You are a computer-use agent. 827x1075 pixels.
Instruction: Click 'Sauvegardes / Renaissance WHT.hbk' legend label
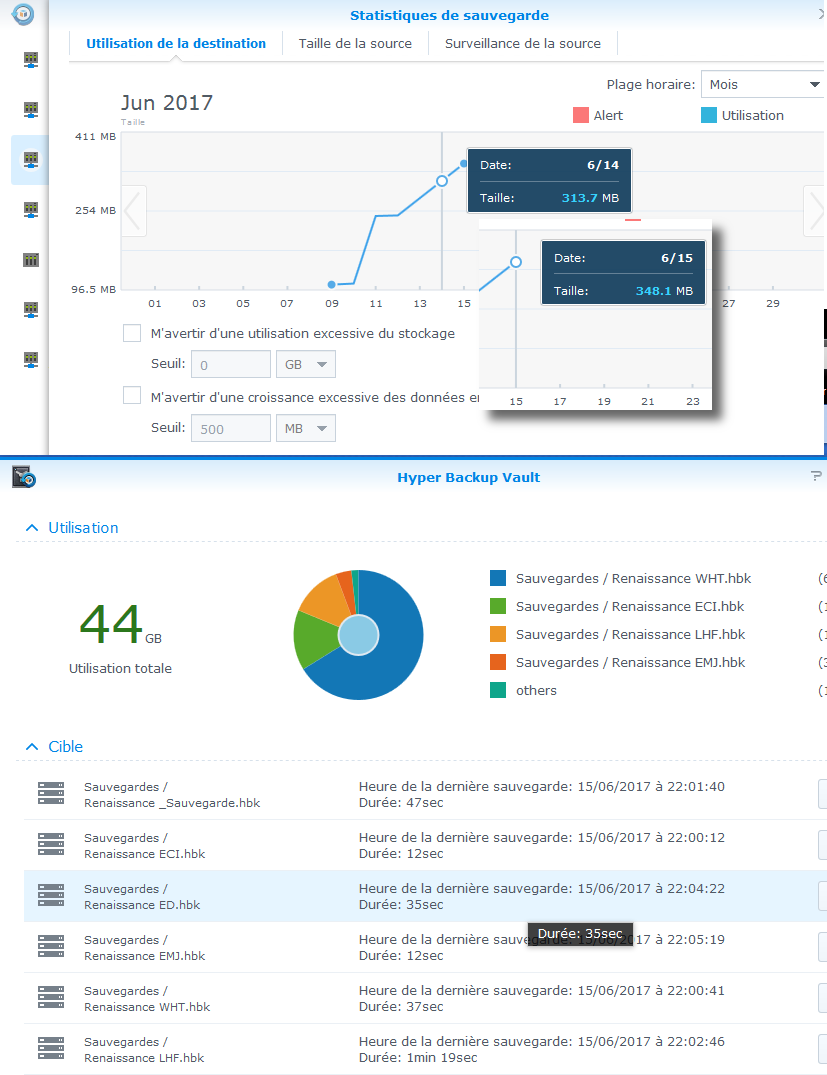(x=634, y=579)
